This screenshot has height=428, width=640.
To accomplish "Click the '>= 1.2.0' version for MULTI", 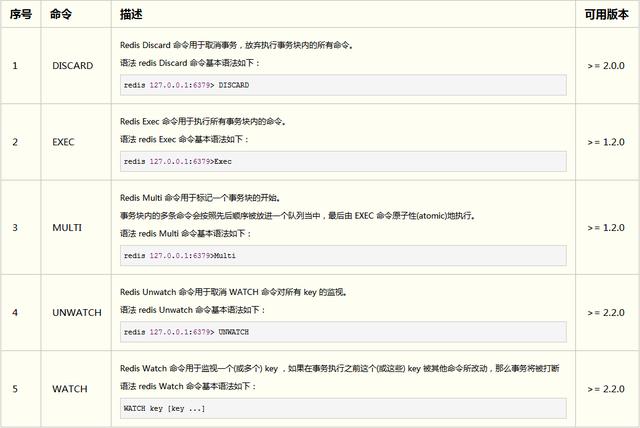I will pos(606,227).
